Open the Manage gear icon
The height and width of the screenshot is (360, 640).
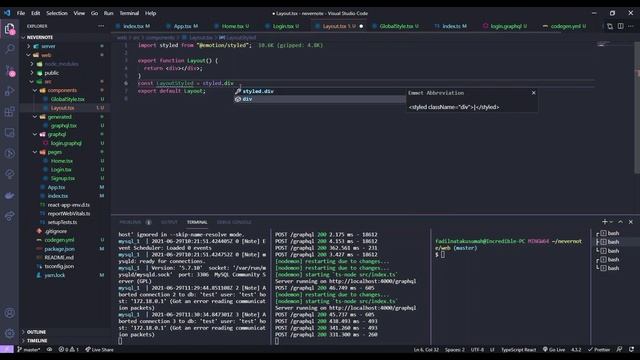pos(9,333)
